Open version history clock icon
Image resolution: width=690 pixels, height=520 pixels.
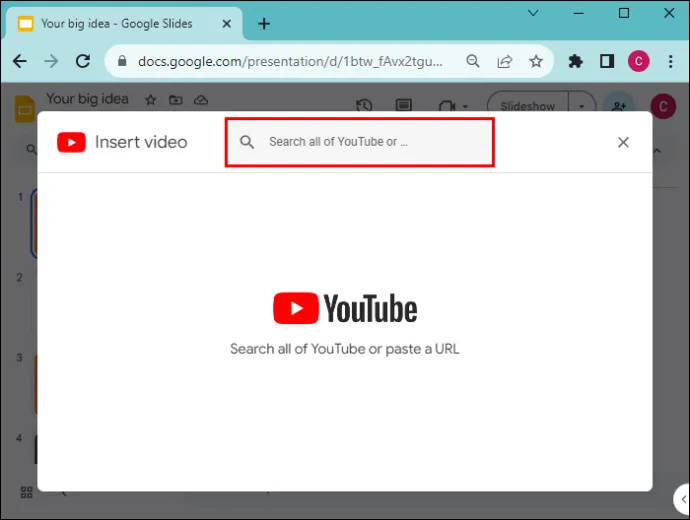(364, 106)
